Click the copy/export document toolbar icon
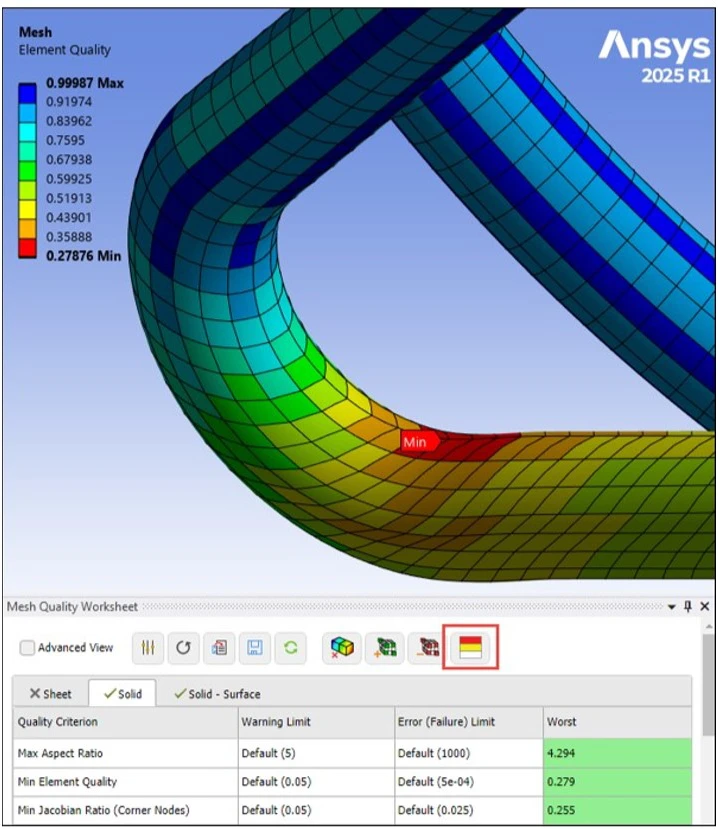 pyautogui.click(x=219, y=648)
